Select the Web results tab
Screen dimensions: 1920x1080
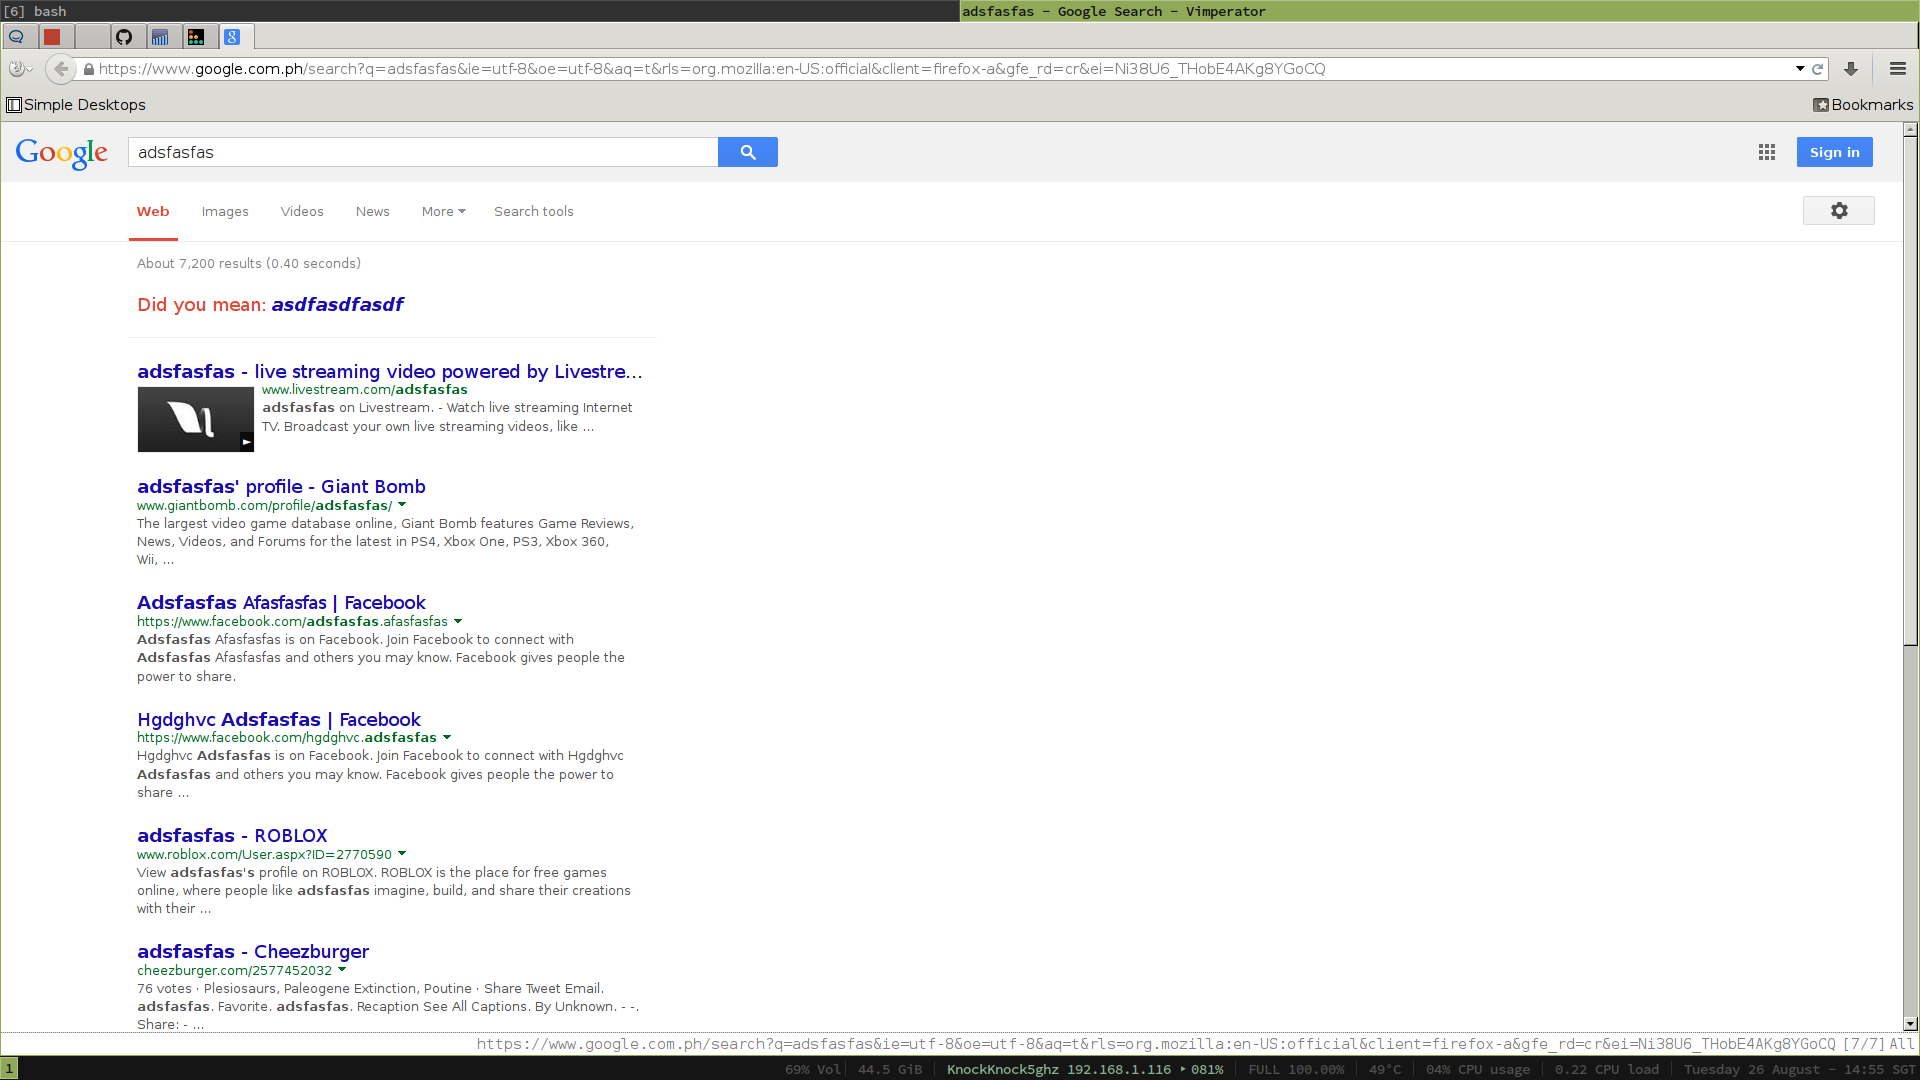tap(153, 211)
